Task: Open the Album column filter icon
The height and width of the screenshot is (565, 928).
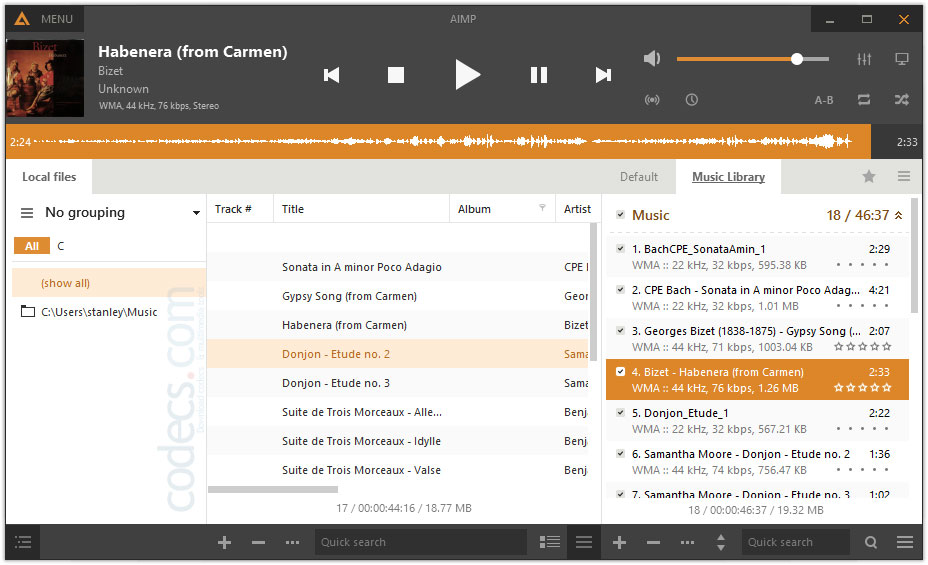Action: point(542,208)
